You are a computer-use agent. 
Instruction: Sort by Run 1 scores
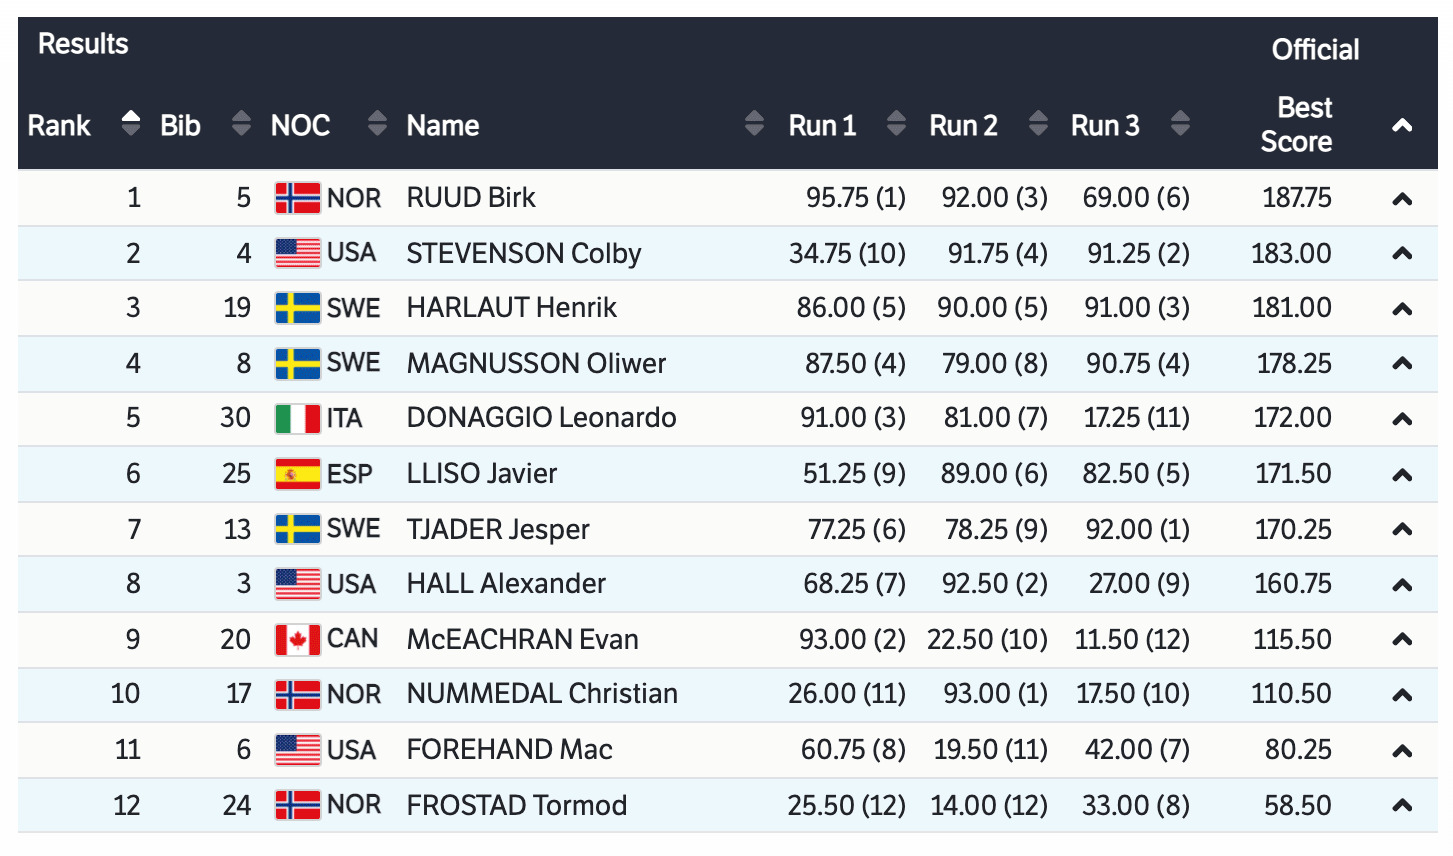[x=896, y=124]
